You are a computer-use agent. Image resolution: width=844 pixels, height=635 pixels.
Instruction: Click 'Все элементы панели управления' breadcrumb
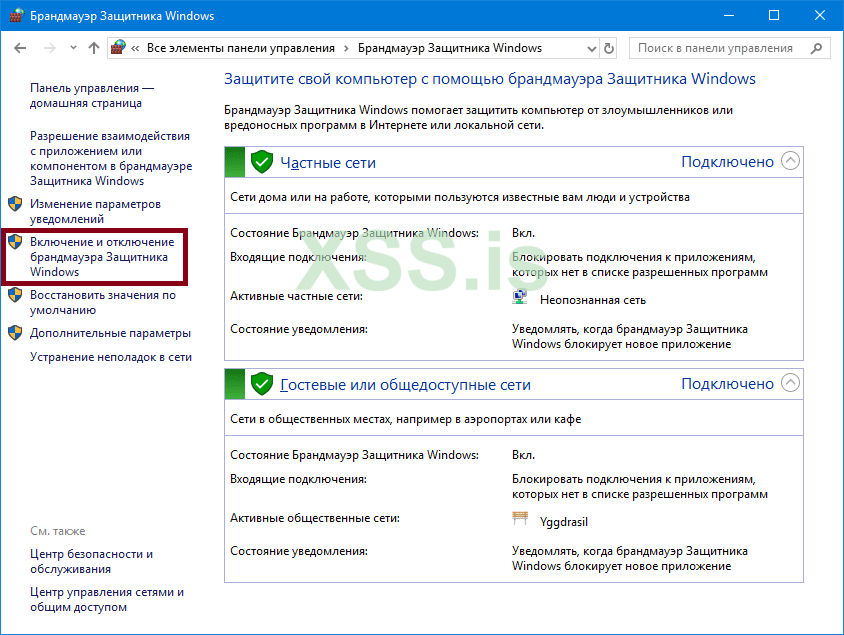(x=241, y=48)
